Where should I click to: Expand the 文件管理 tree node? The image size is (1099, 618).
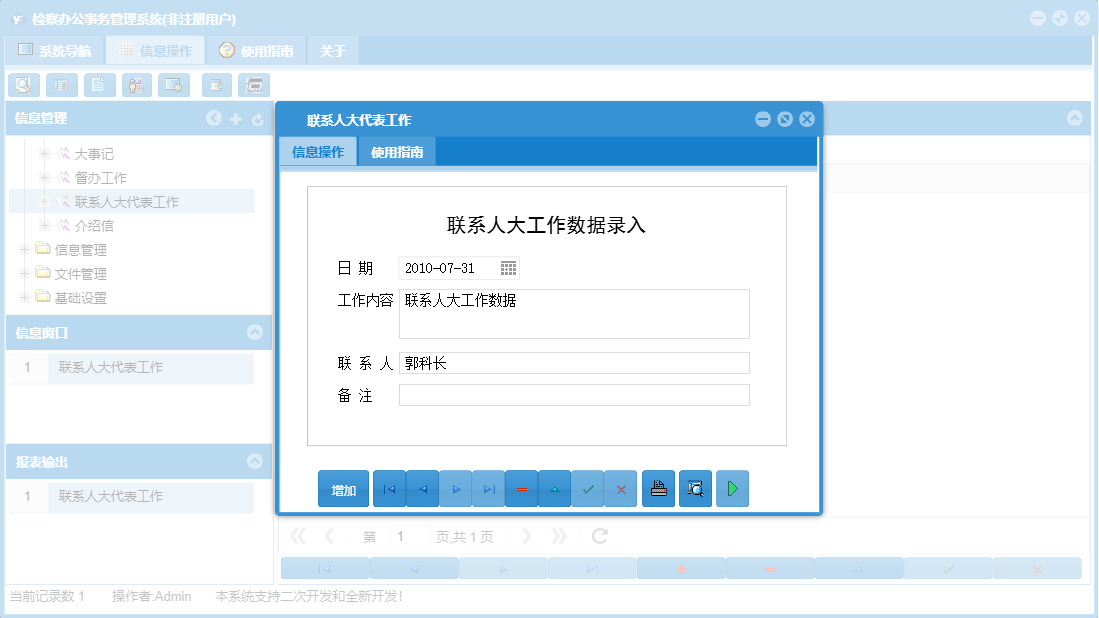tap(23, 272)
